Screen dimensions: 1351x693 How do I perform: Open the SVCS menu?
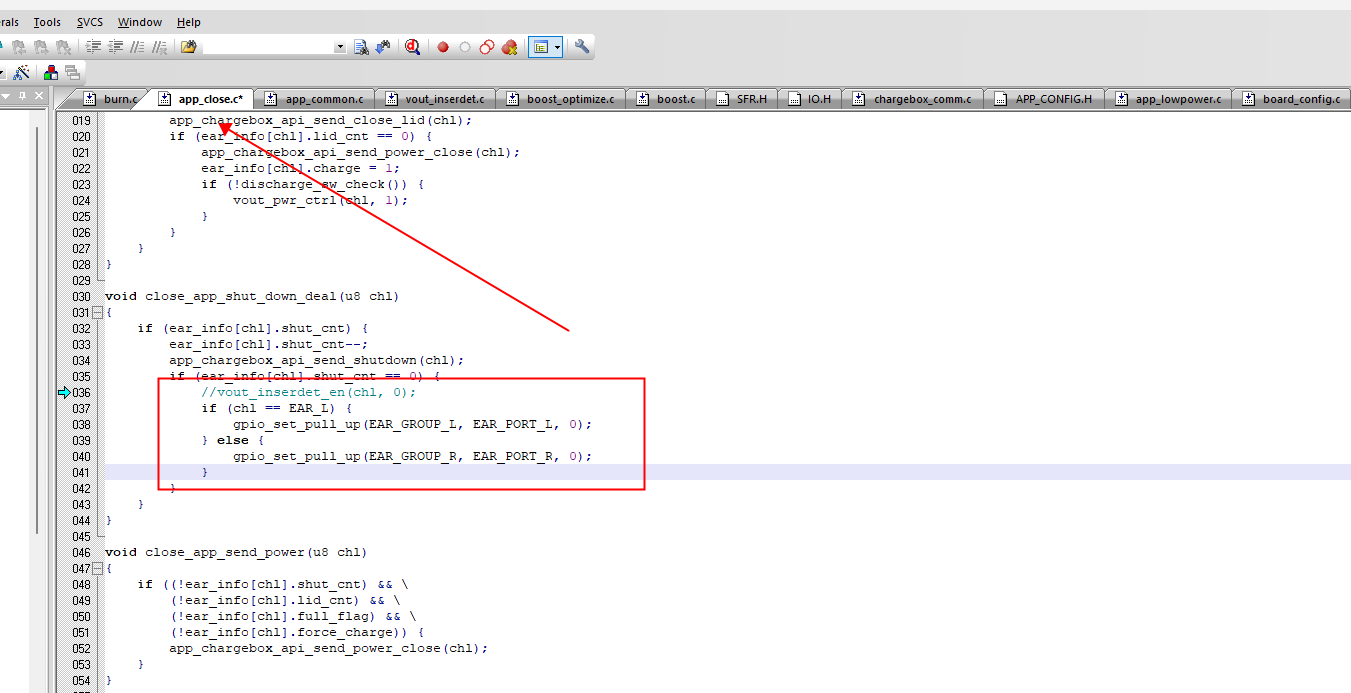(90, 22)
